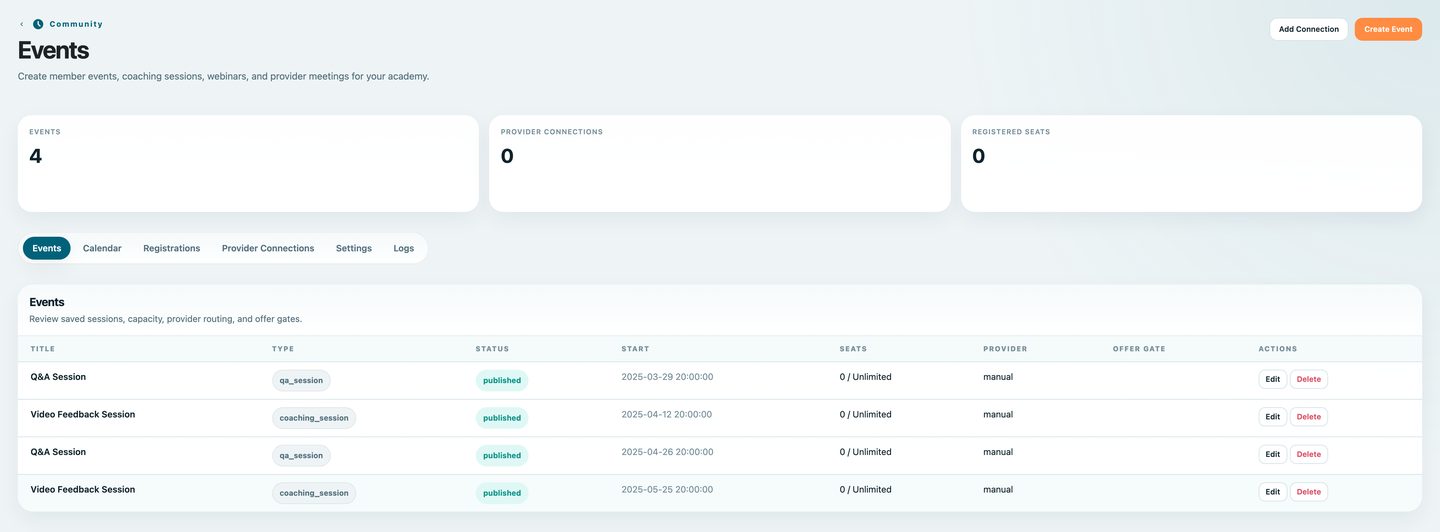Screen dimensions: 1440x532
Task: Click the Provider column header
Action: click(1005, 349)
